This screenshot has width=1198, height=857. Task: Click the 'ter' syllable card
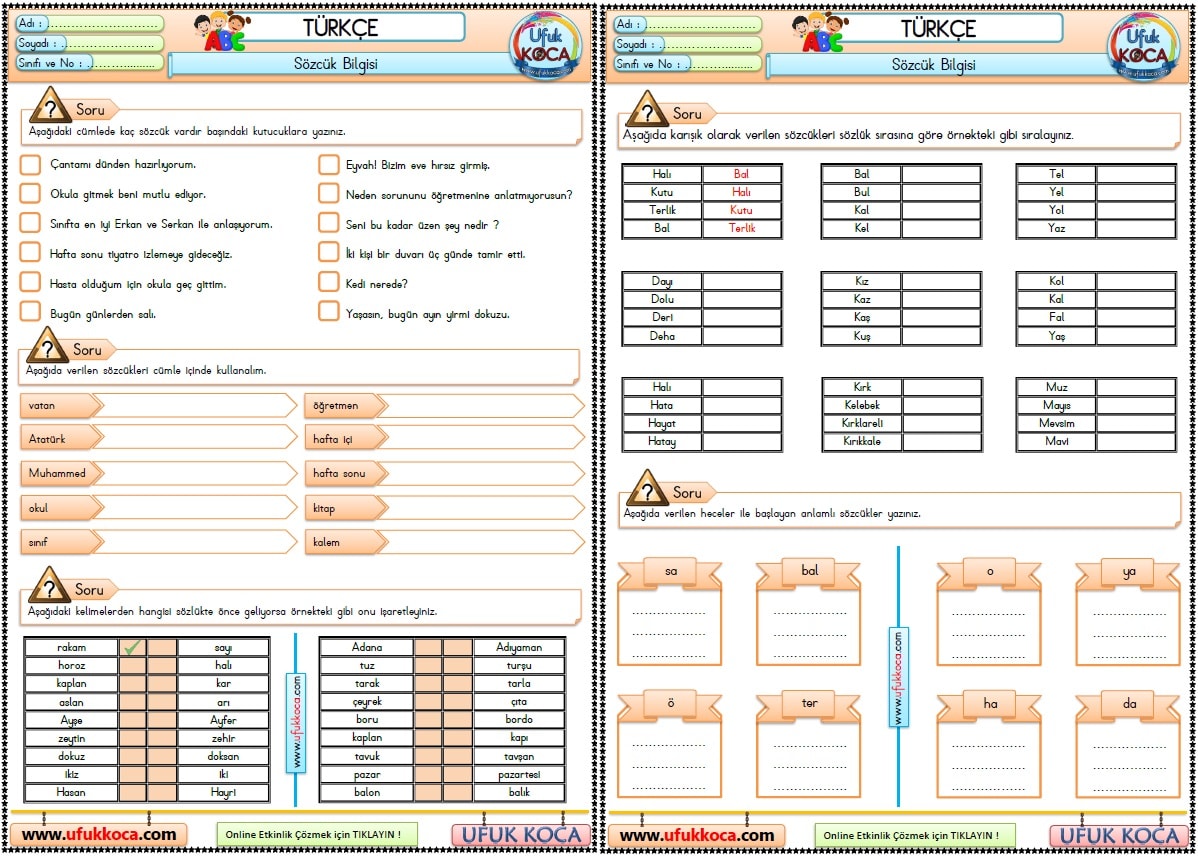point(808,744)
